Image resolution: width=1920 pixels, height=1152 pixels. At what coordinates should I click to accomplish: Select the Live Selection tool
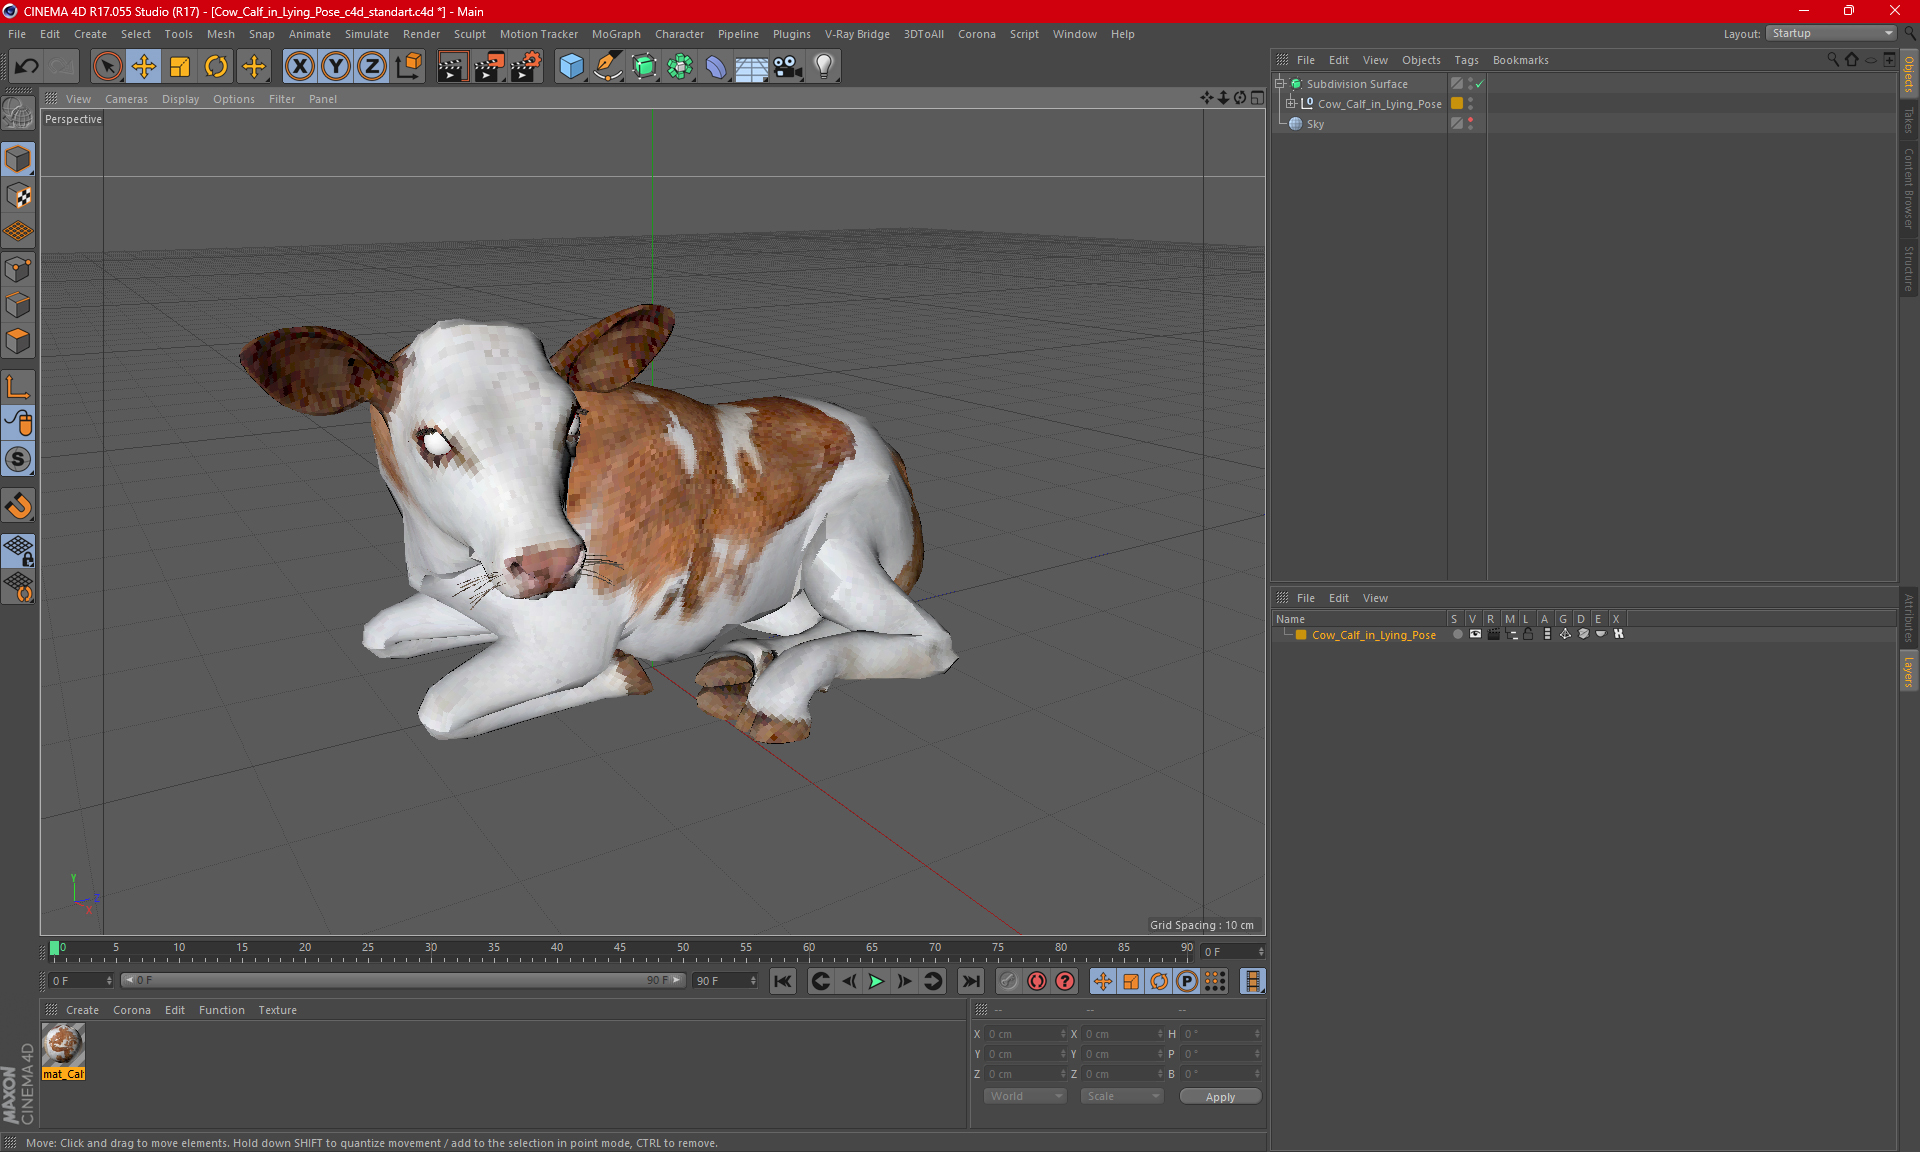click(107, 67)
